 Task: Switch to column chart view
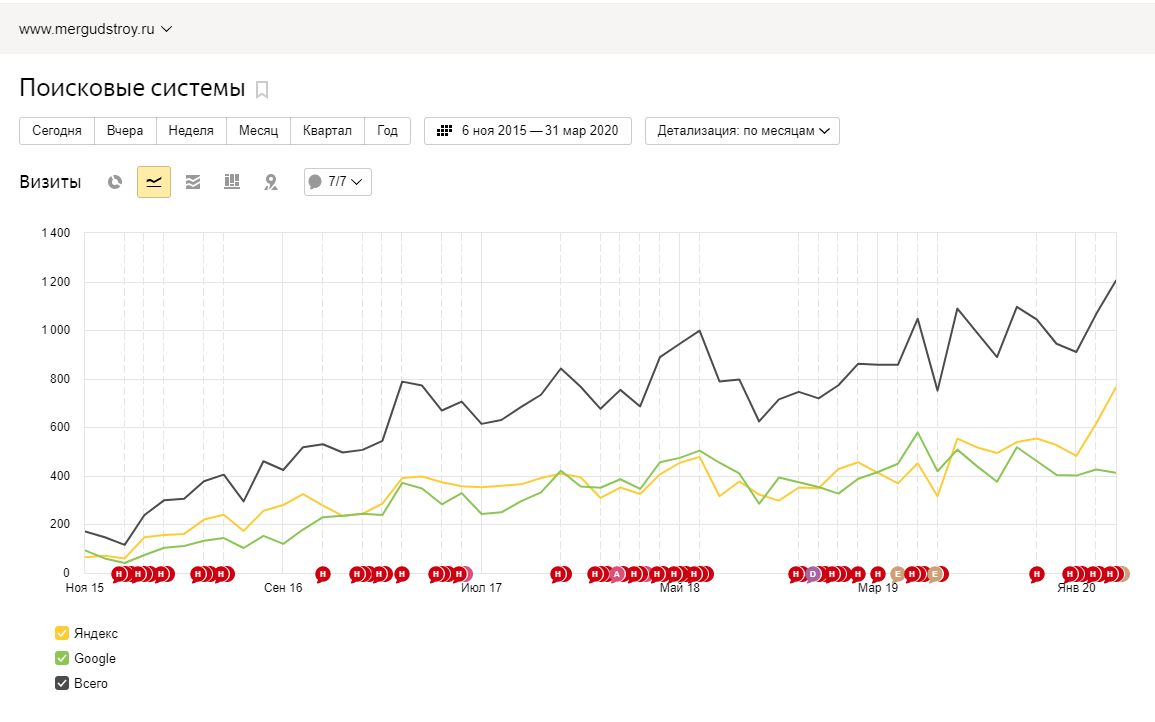[232, 182]
